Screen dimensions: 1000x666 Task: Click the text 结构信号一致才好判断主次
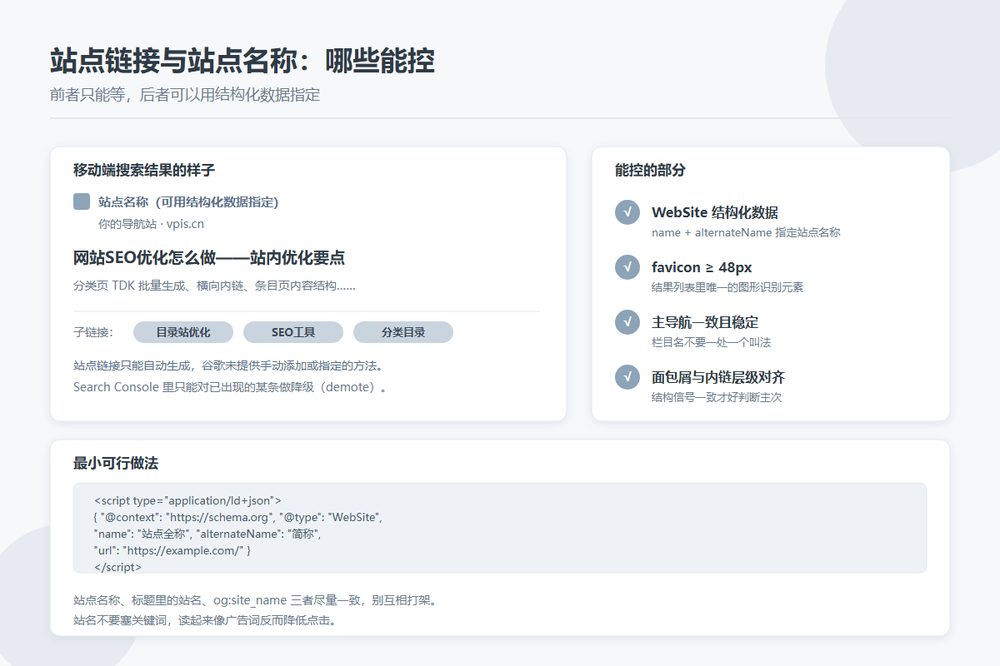716,397
